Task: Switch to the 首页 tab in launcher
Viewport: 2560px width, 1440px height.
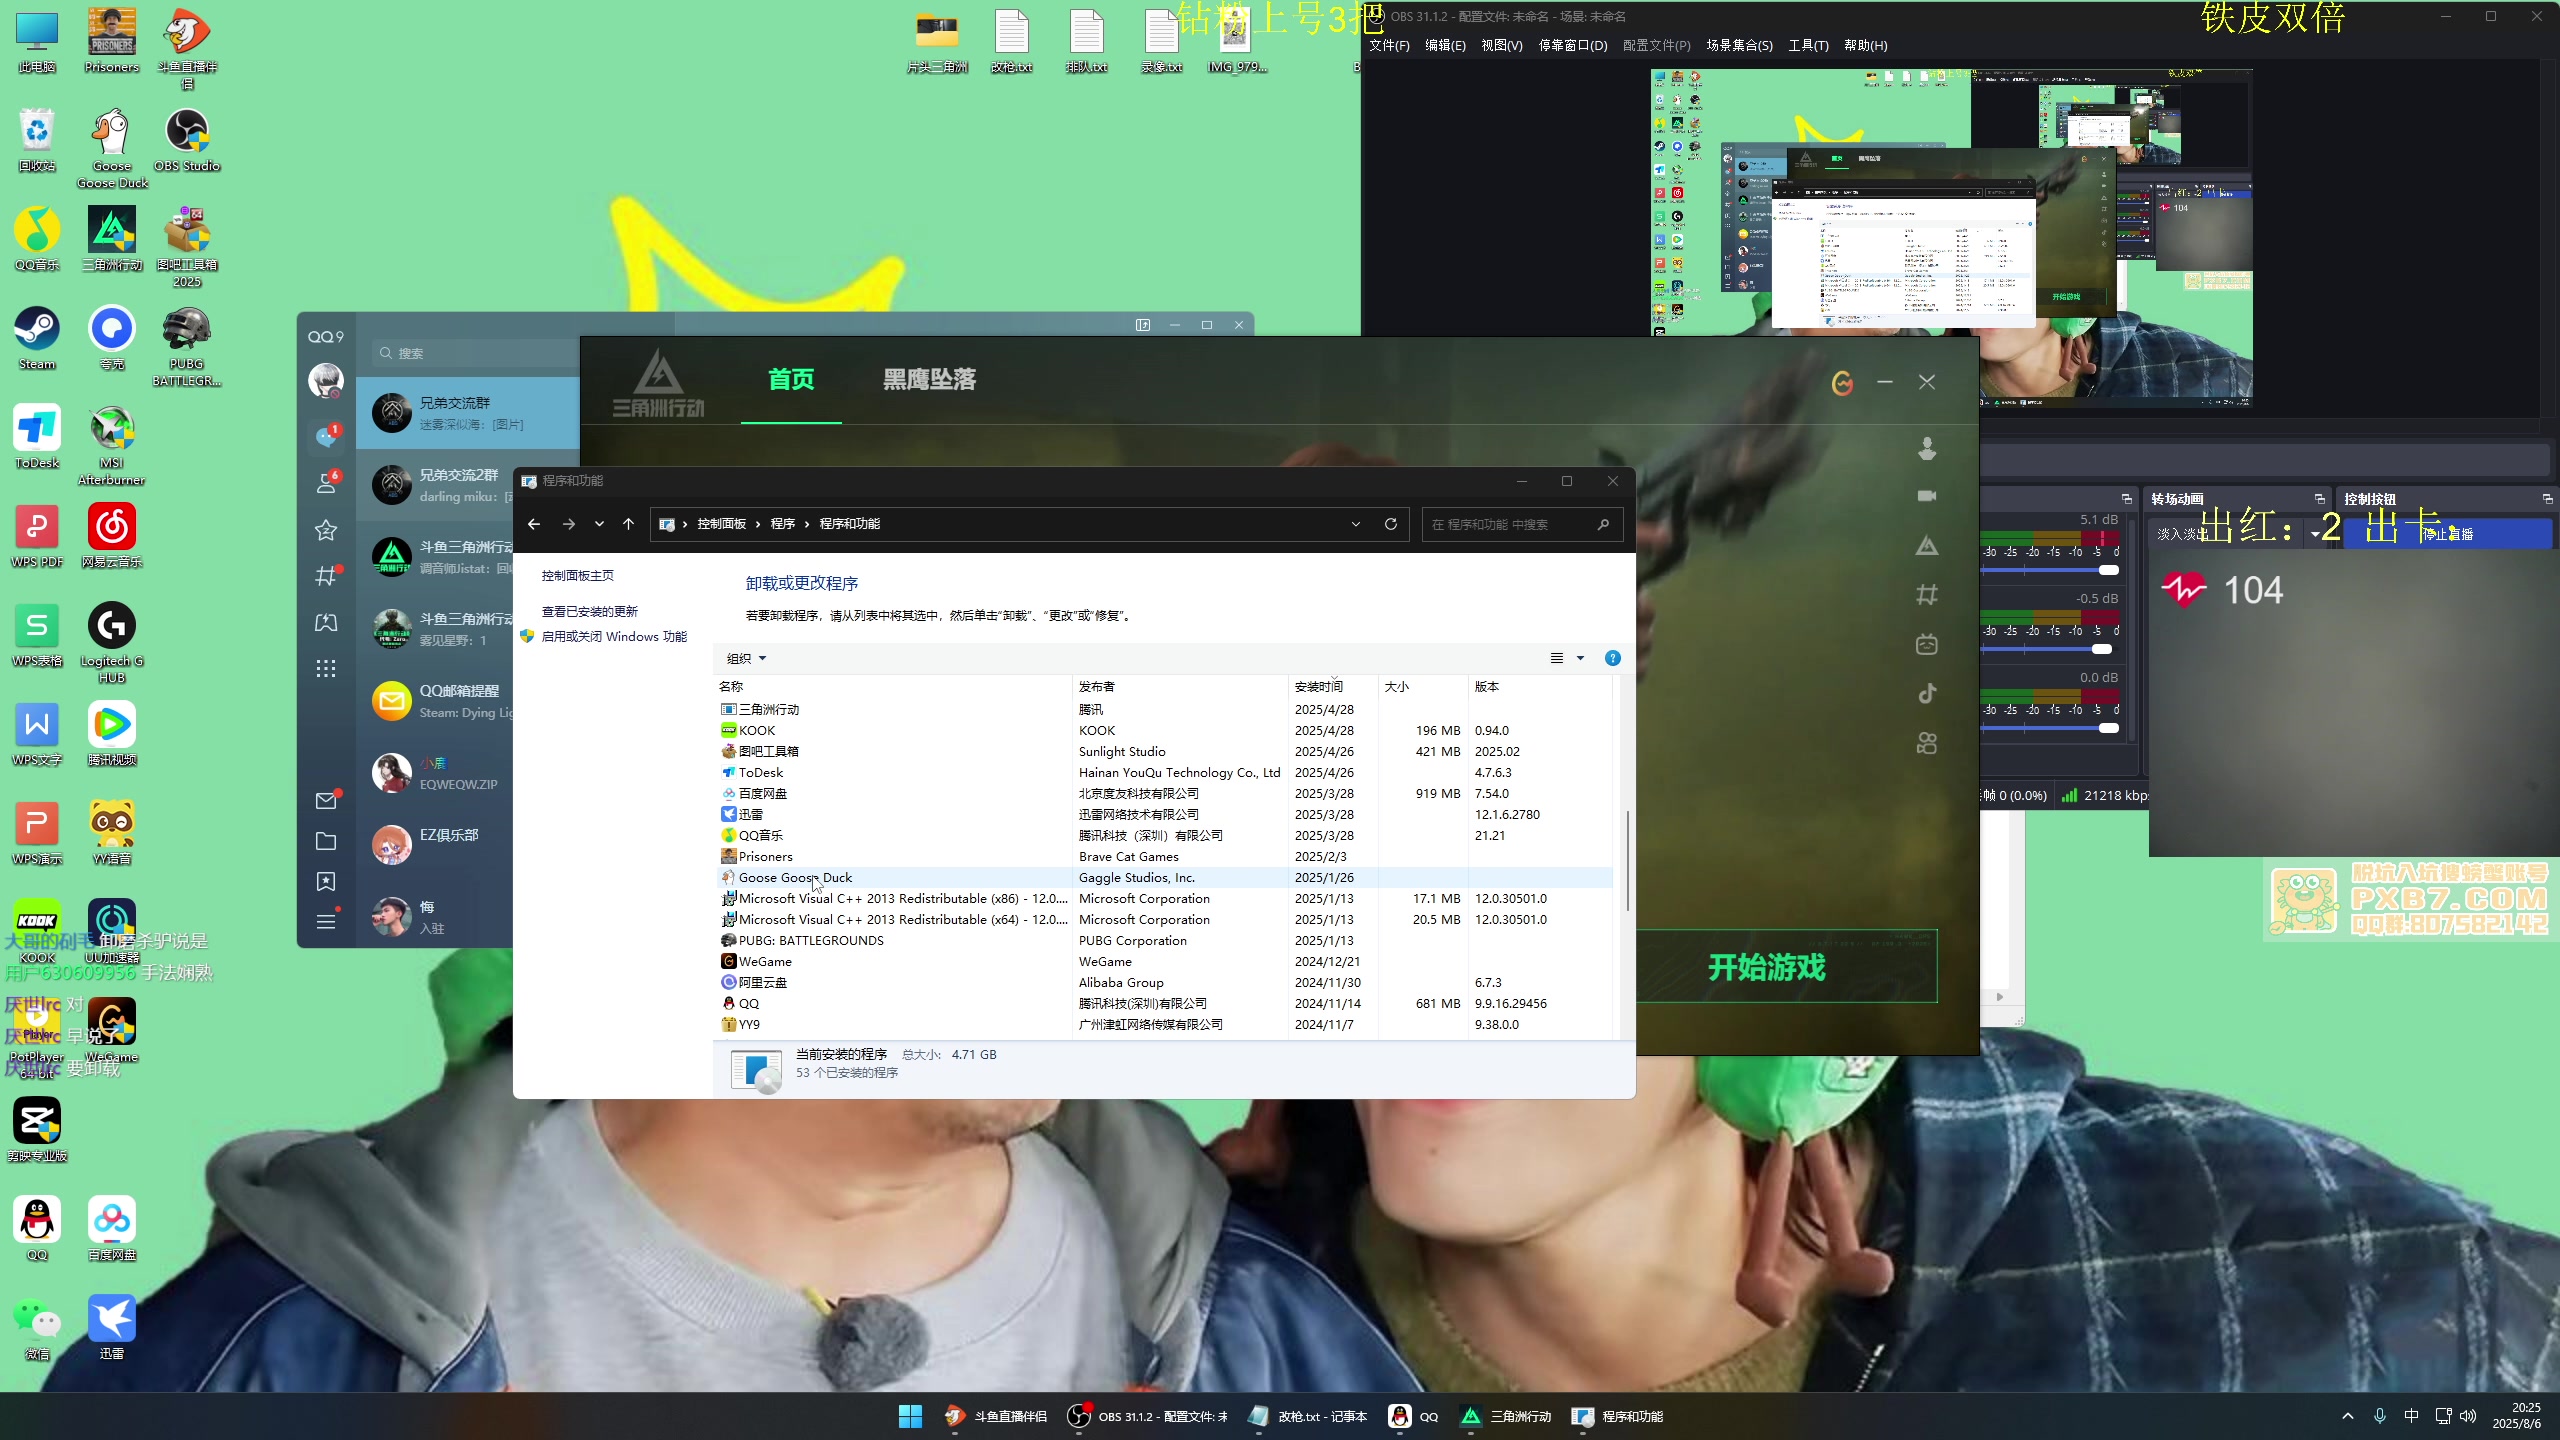Action: [791, 380]
